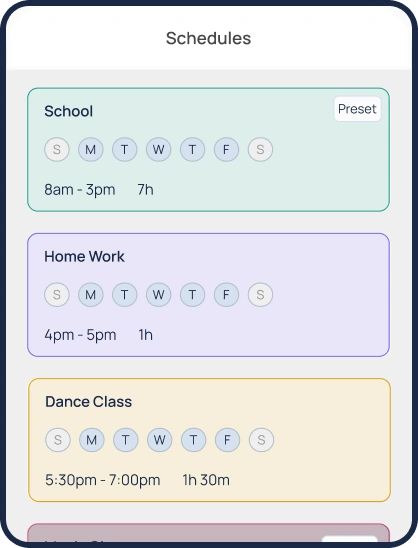Image resolution: width=418 pixels, height=548 pixels.
Task: Toggle Friday in the Home Work schedule
Action: pos(226,295)
